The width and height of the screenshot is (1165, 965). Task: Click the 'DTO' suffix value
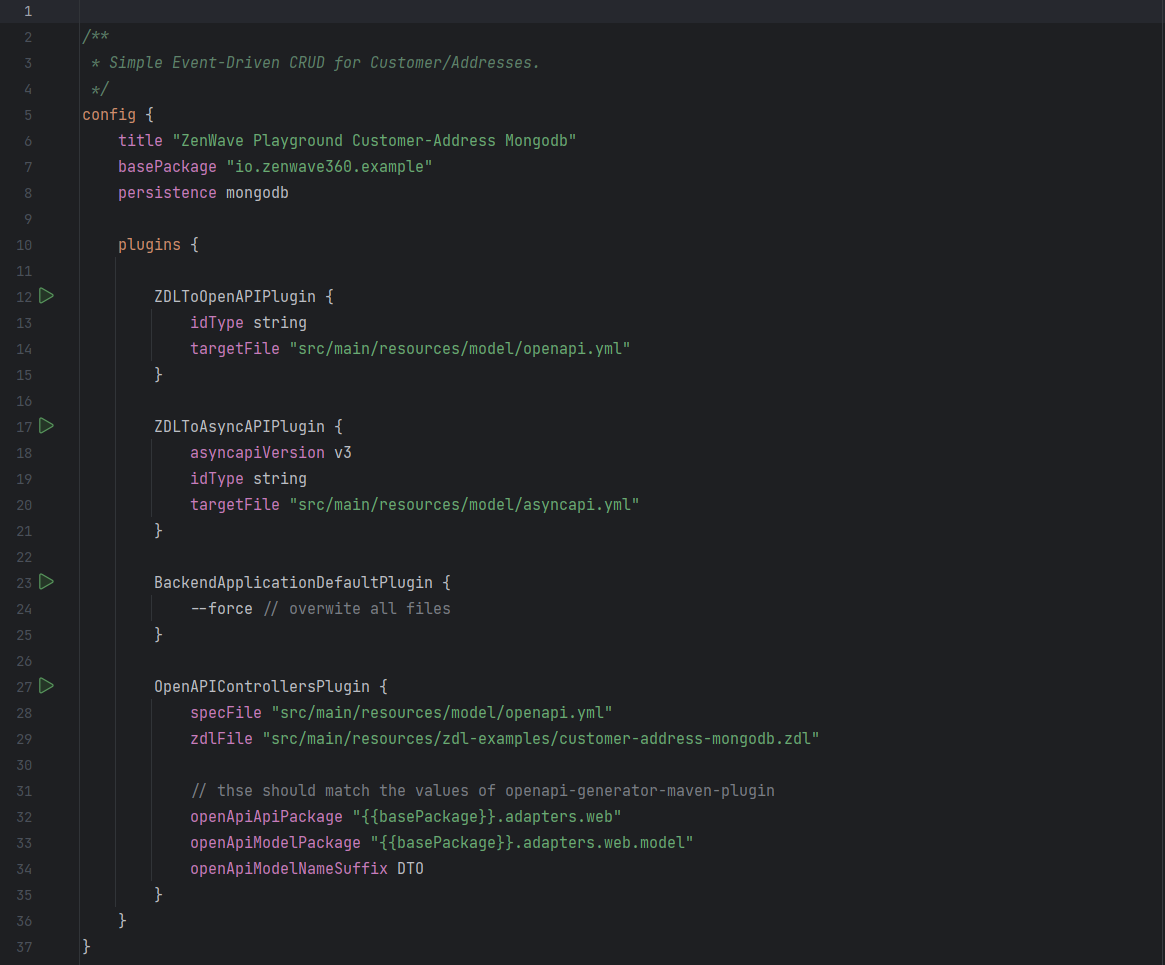pyautogui.click(x=410, y=868)
